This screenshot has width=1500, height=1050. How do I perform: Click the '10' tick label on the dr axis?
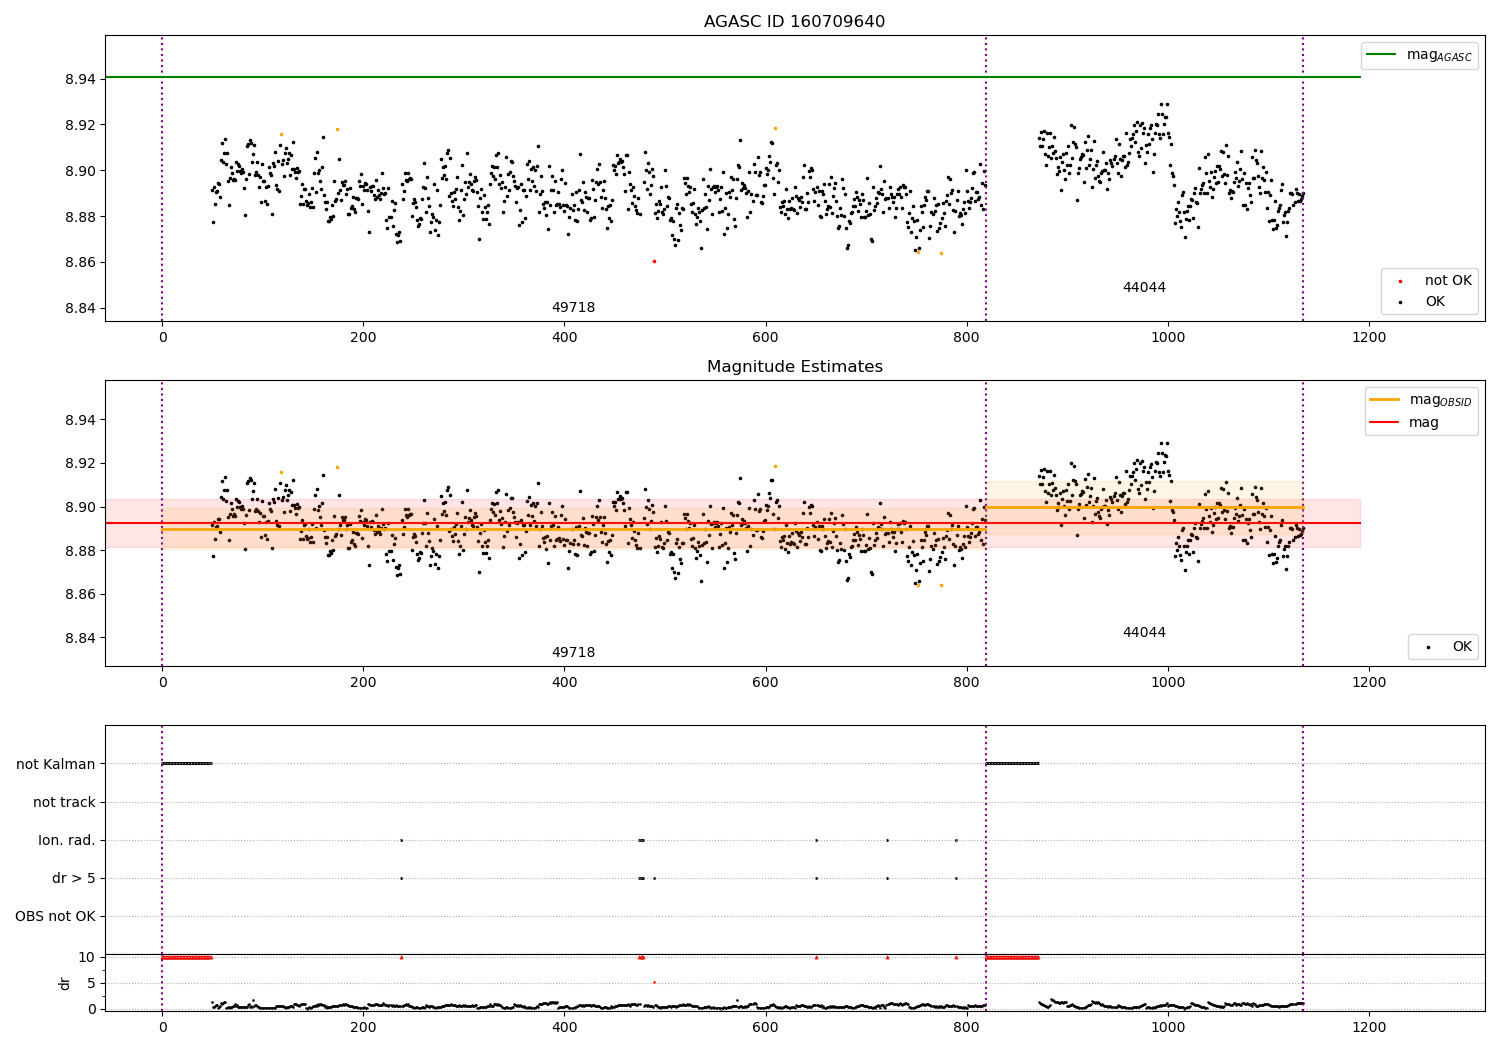coord(87,957)
